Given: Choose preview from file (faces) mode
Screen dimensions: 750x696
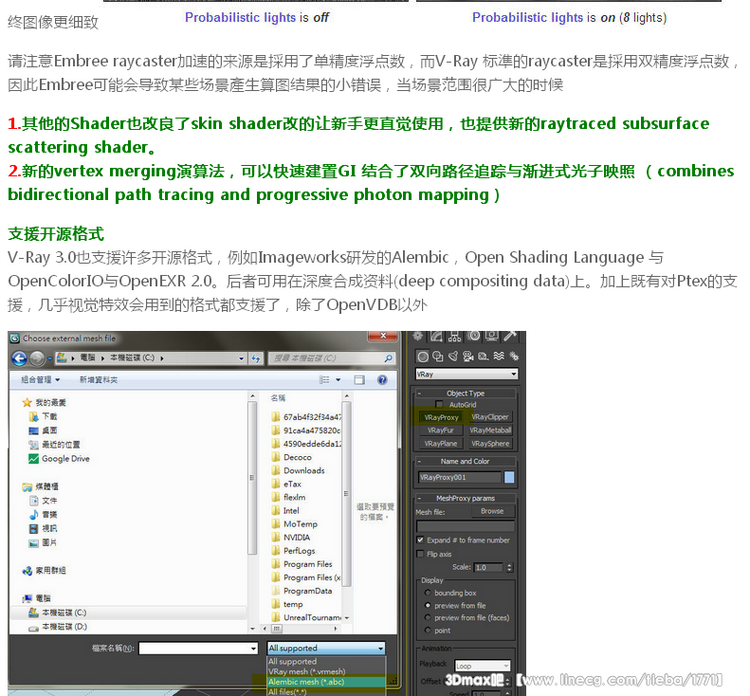Looking at the screenshot, I should (x=428, y=618).
